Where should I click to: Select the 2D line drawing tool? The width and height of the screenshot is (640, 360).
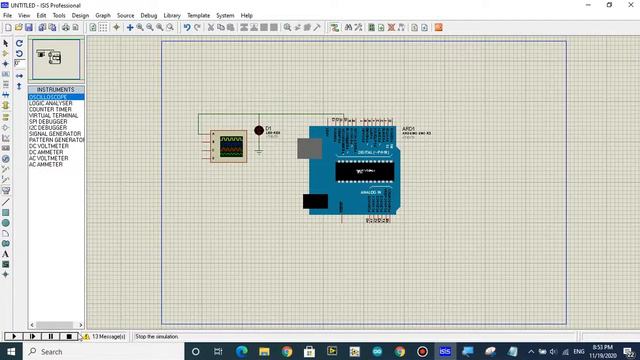[x=5, y=202]
